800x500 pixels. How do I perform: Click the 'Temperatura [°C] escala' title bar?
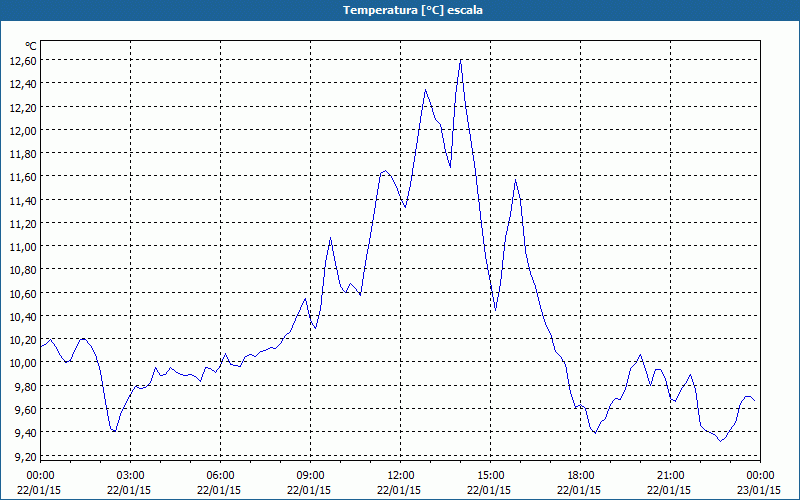click(400, 10)
